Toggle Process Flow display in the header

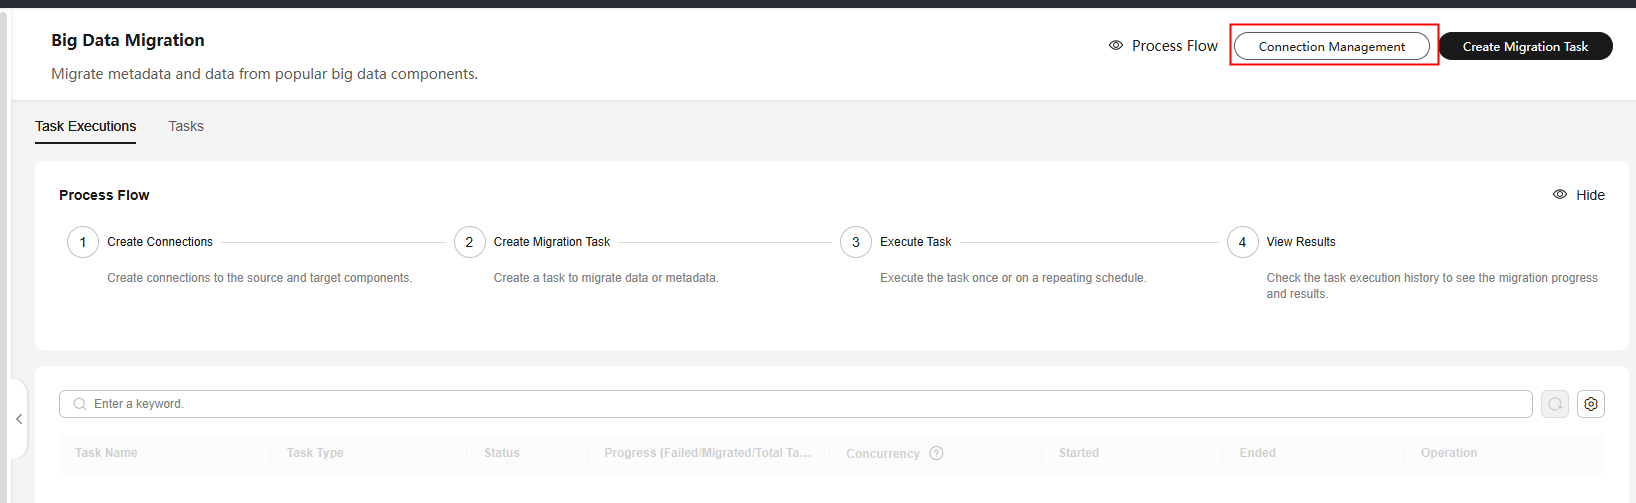(x=1163, y=46)
